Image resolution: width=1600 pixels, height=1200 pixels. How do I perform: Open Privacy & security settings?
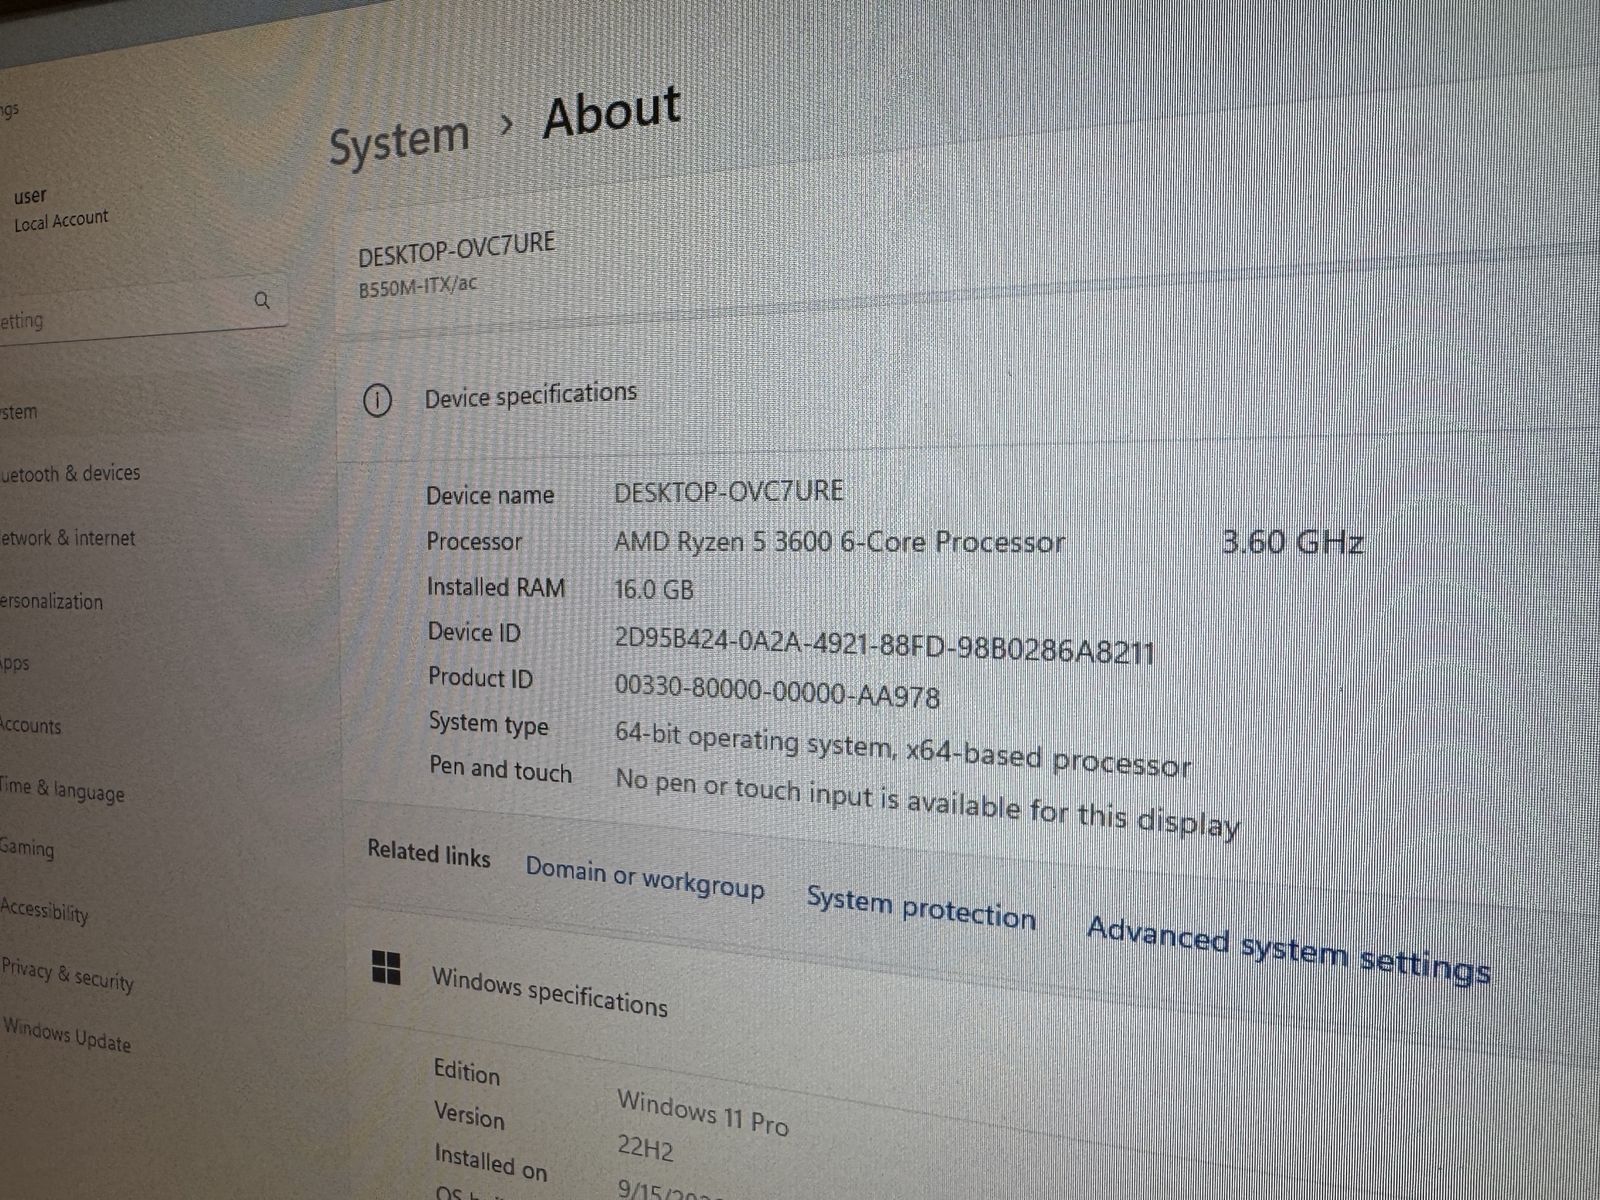[67, 974]
